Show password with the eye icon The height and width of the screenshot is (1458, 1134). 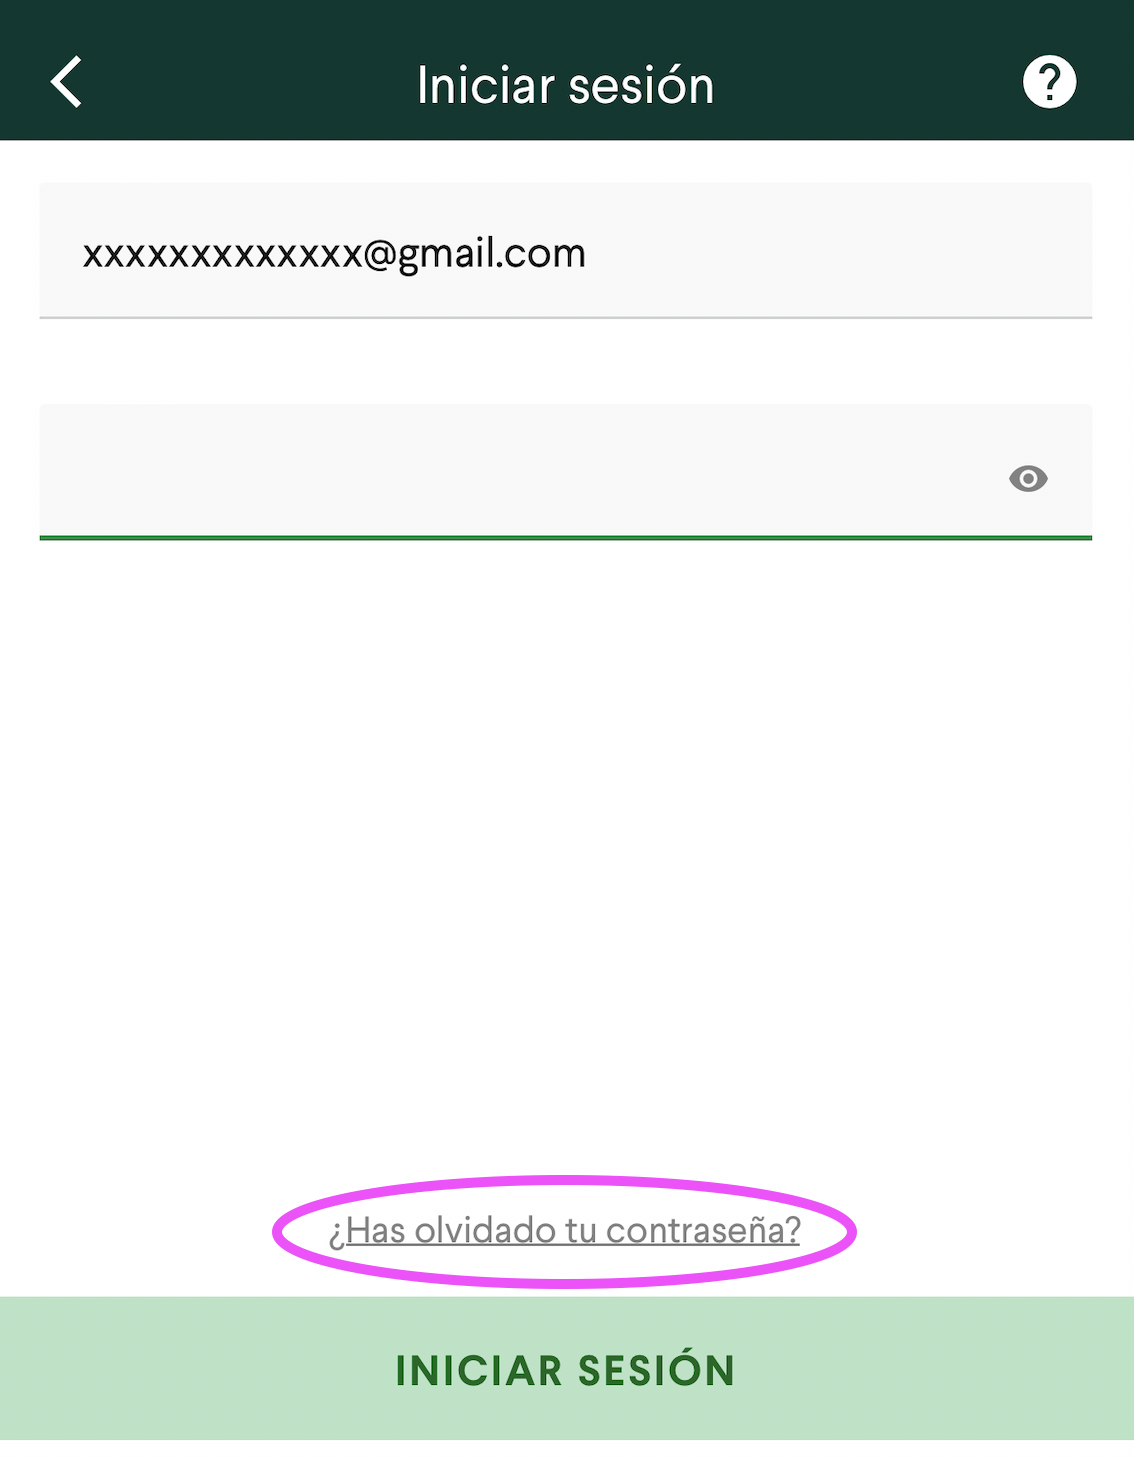(x=1028, y=479)
